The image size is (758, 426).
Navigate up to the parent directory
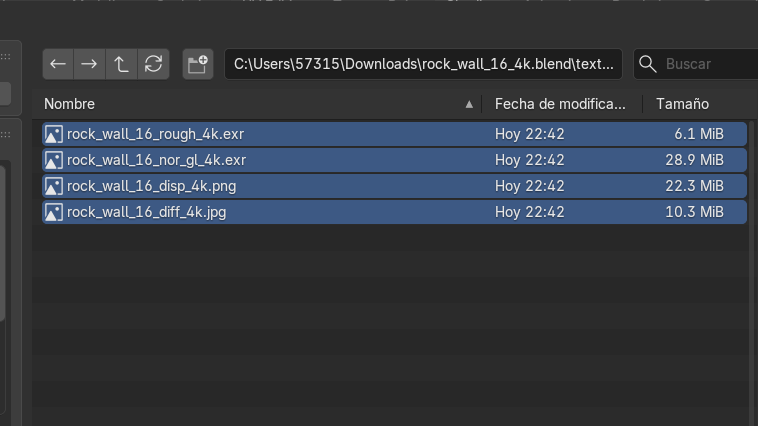121,64
